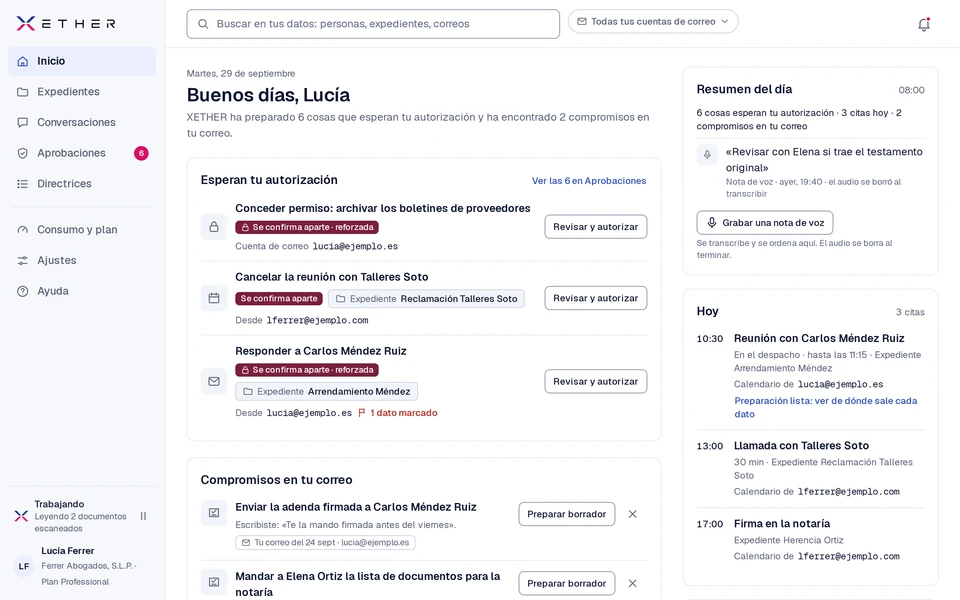Image resolution: width=960 pixels, height=600 pixels.
Task: Click the XETHER icon next to Trabajando
Action: (x=21, y=516)
